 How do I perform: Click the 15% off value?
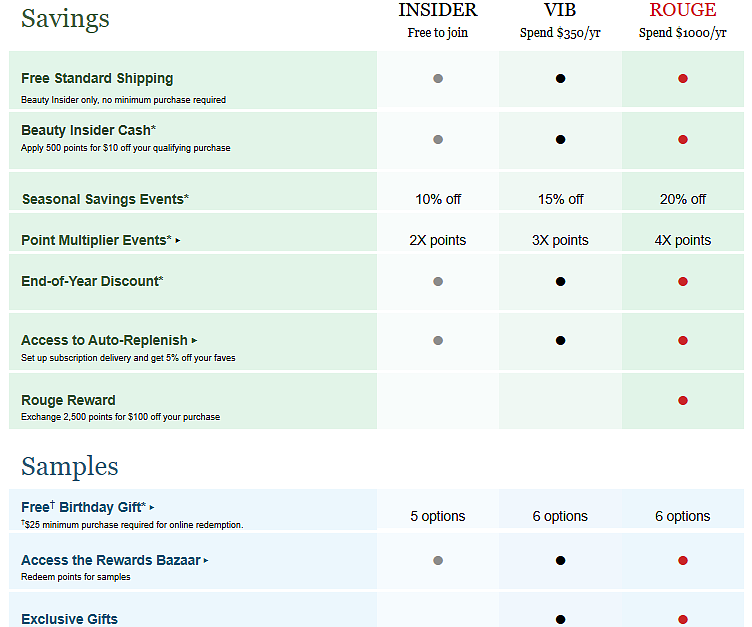pyautogui.click(x=560, y=199)
